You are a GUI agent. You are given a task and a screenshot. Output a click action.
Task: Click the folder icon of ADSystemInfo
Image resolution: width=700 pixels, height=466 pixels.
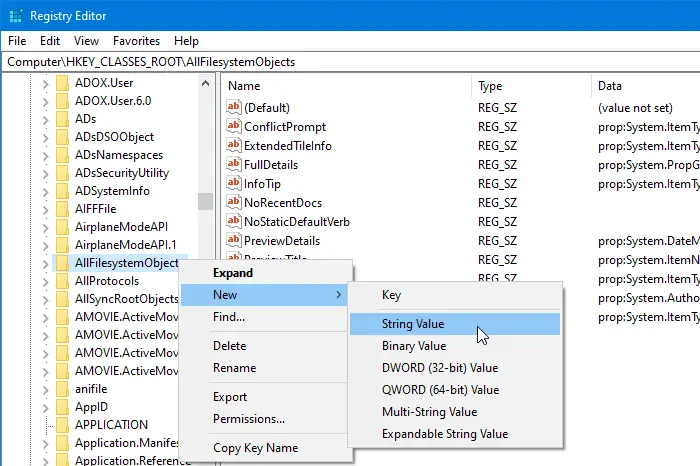pos(62,191)
